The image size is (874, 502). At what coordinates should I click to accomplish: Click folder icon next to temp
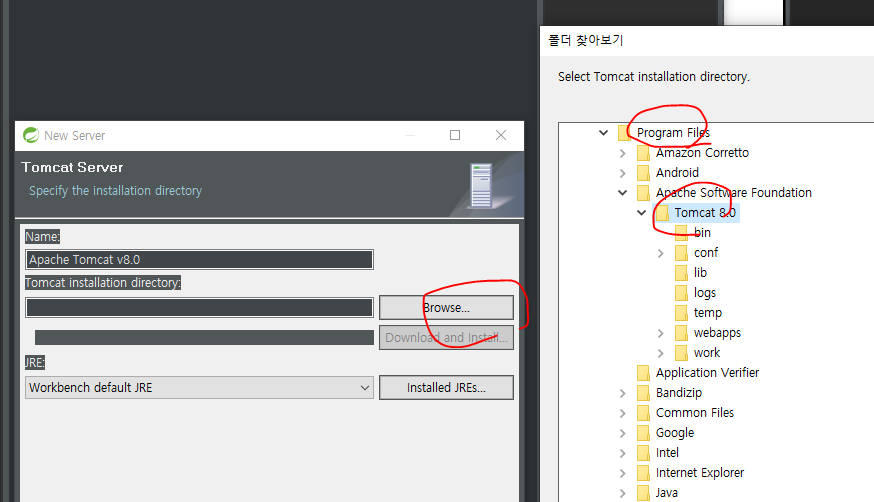681,313
